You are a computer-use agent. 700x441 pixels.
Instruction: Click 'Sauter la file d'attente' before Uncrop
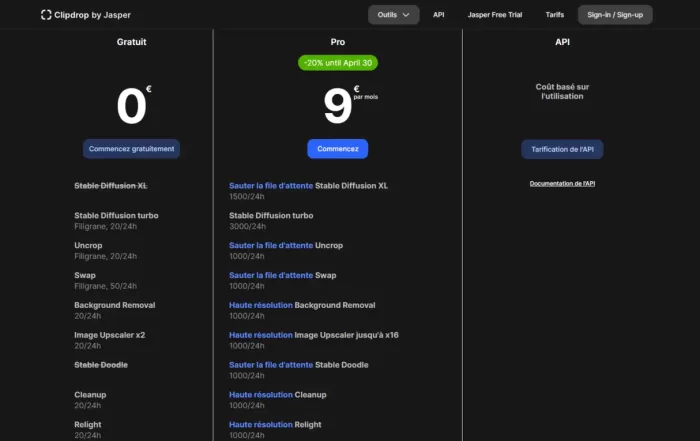(x=271, y=245)
